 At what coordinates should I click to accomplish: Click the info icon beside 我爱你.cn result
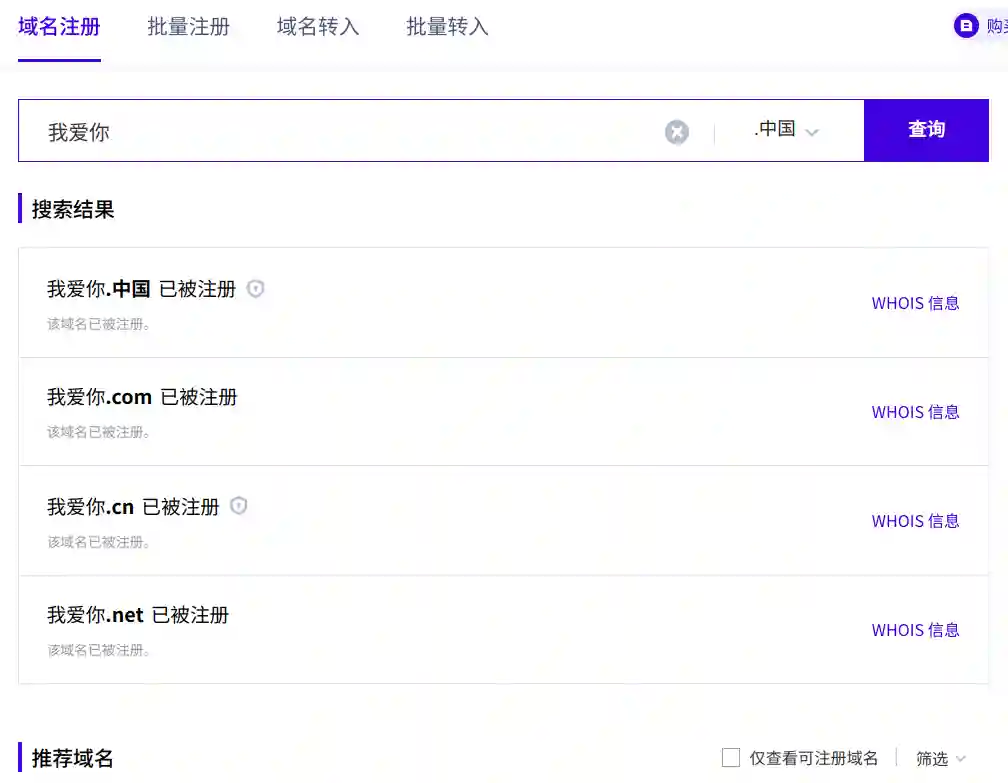238,506
